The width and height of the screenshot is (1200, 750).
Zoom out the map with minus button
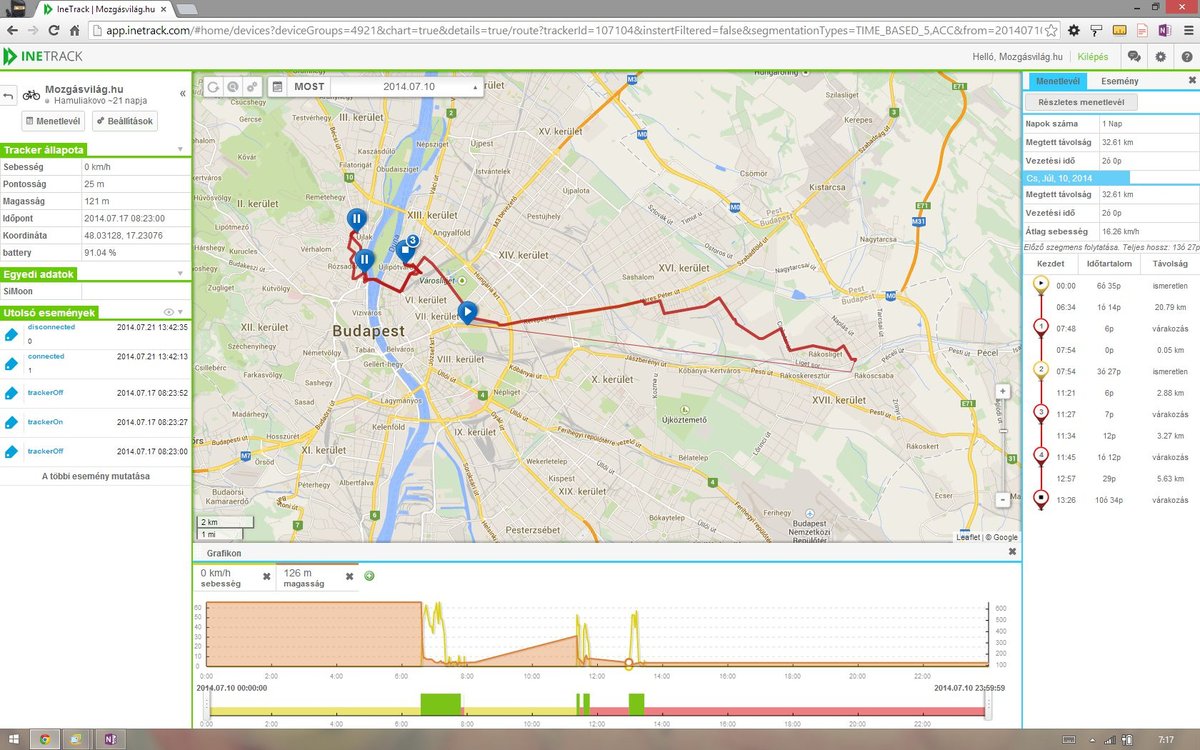[x=1003, y=499]
